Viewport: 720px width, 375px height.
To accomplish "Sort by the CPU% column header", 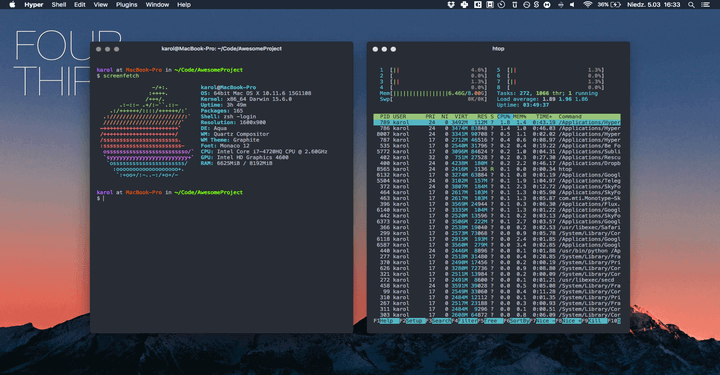I will click(504, 117).
